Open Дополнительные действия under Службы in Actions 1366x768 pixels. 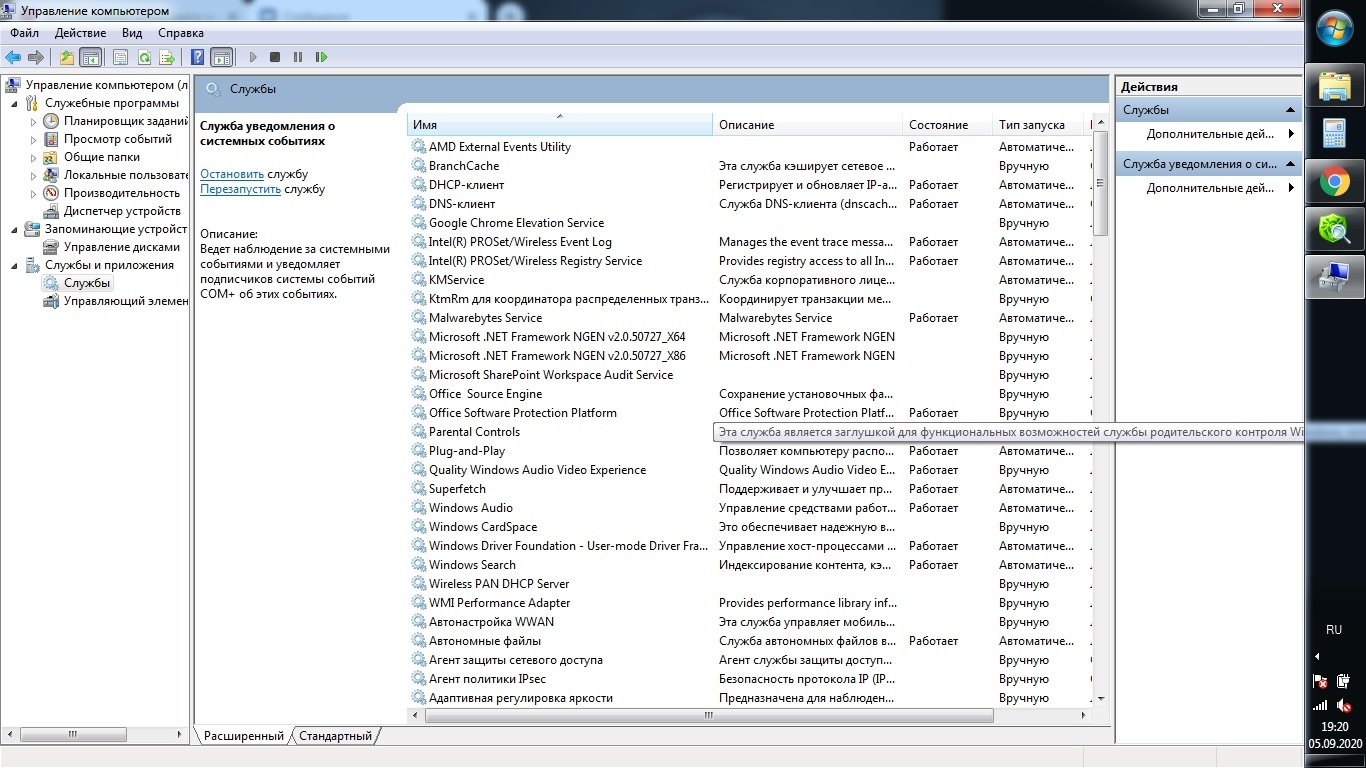point(1210,134)
